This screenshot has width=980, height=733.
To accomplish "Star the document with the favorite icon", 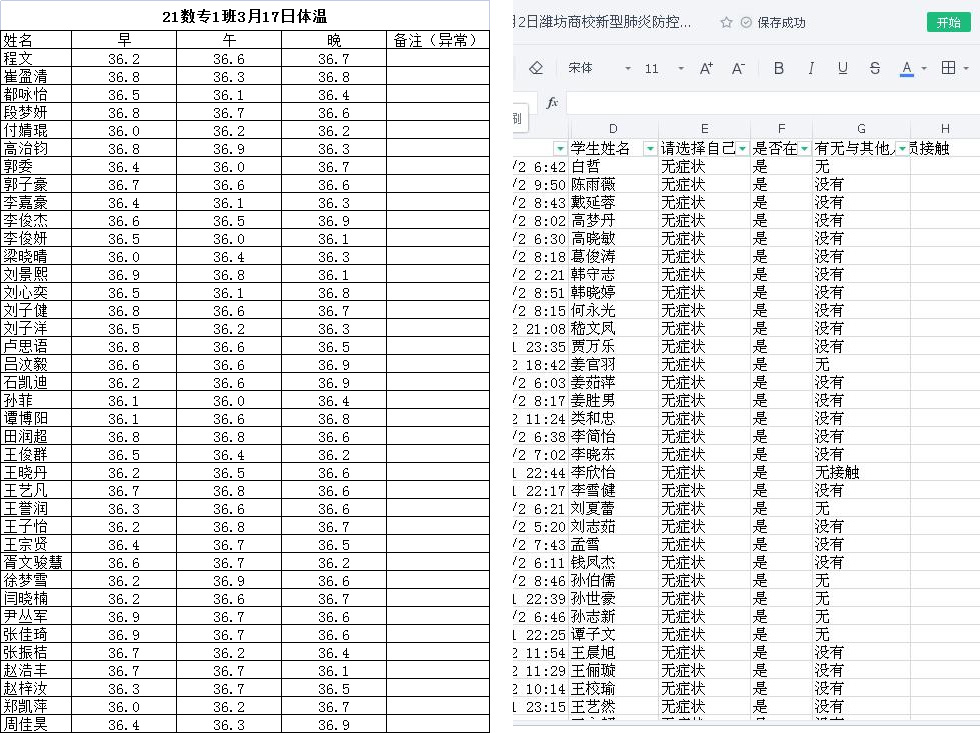I will coord(726,22).
